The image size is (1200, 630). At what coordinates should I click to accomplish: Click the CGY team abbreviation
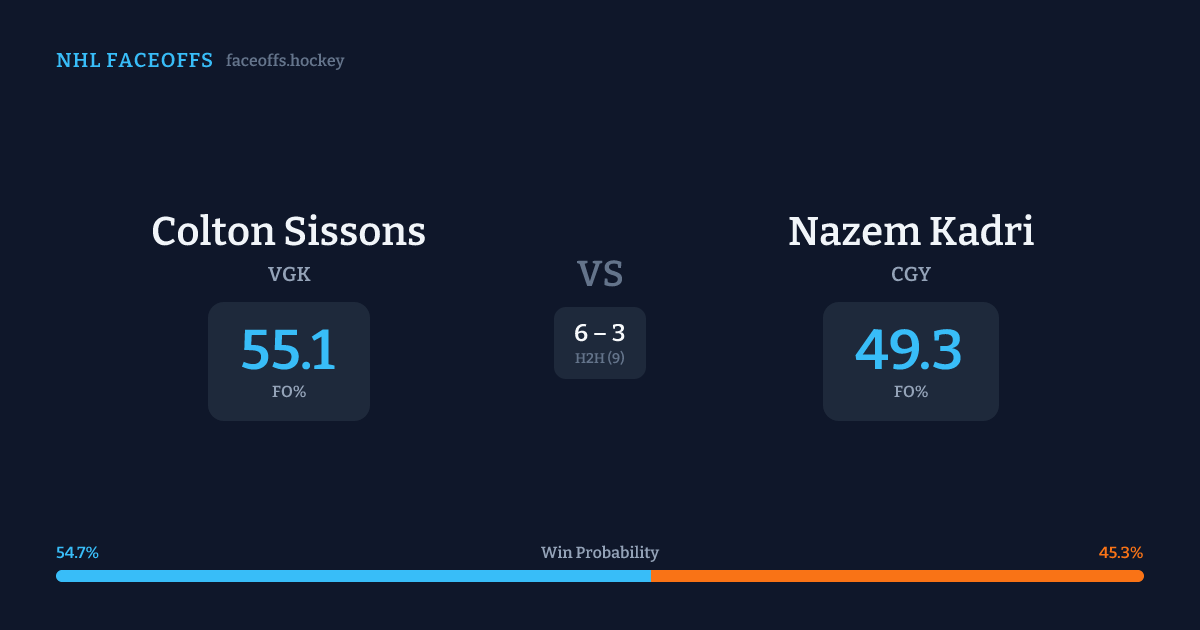(x=911, y=274)
